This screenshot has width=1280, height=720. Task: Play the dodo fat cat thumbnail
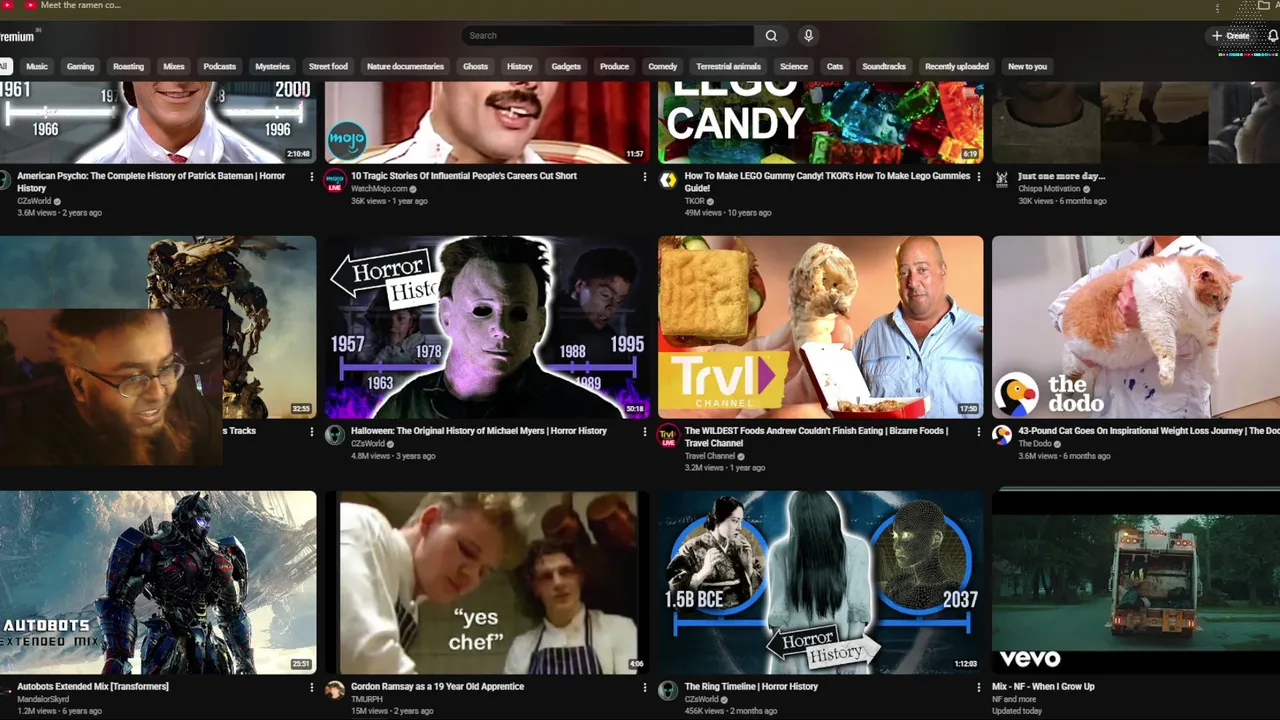1136,327
